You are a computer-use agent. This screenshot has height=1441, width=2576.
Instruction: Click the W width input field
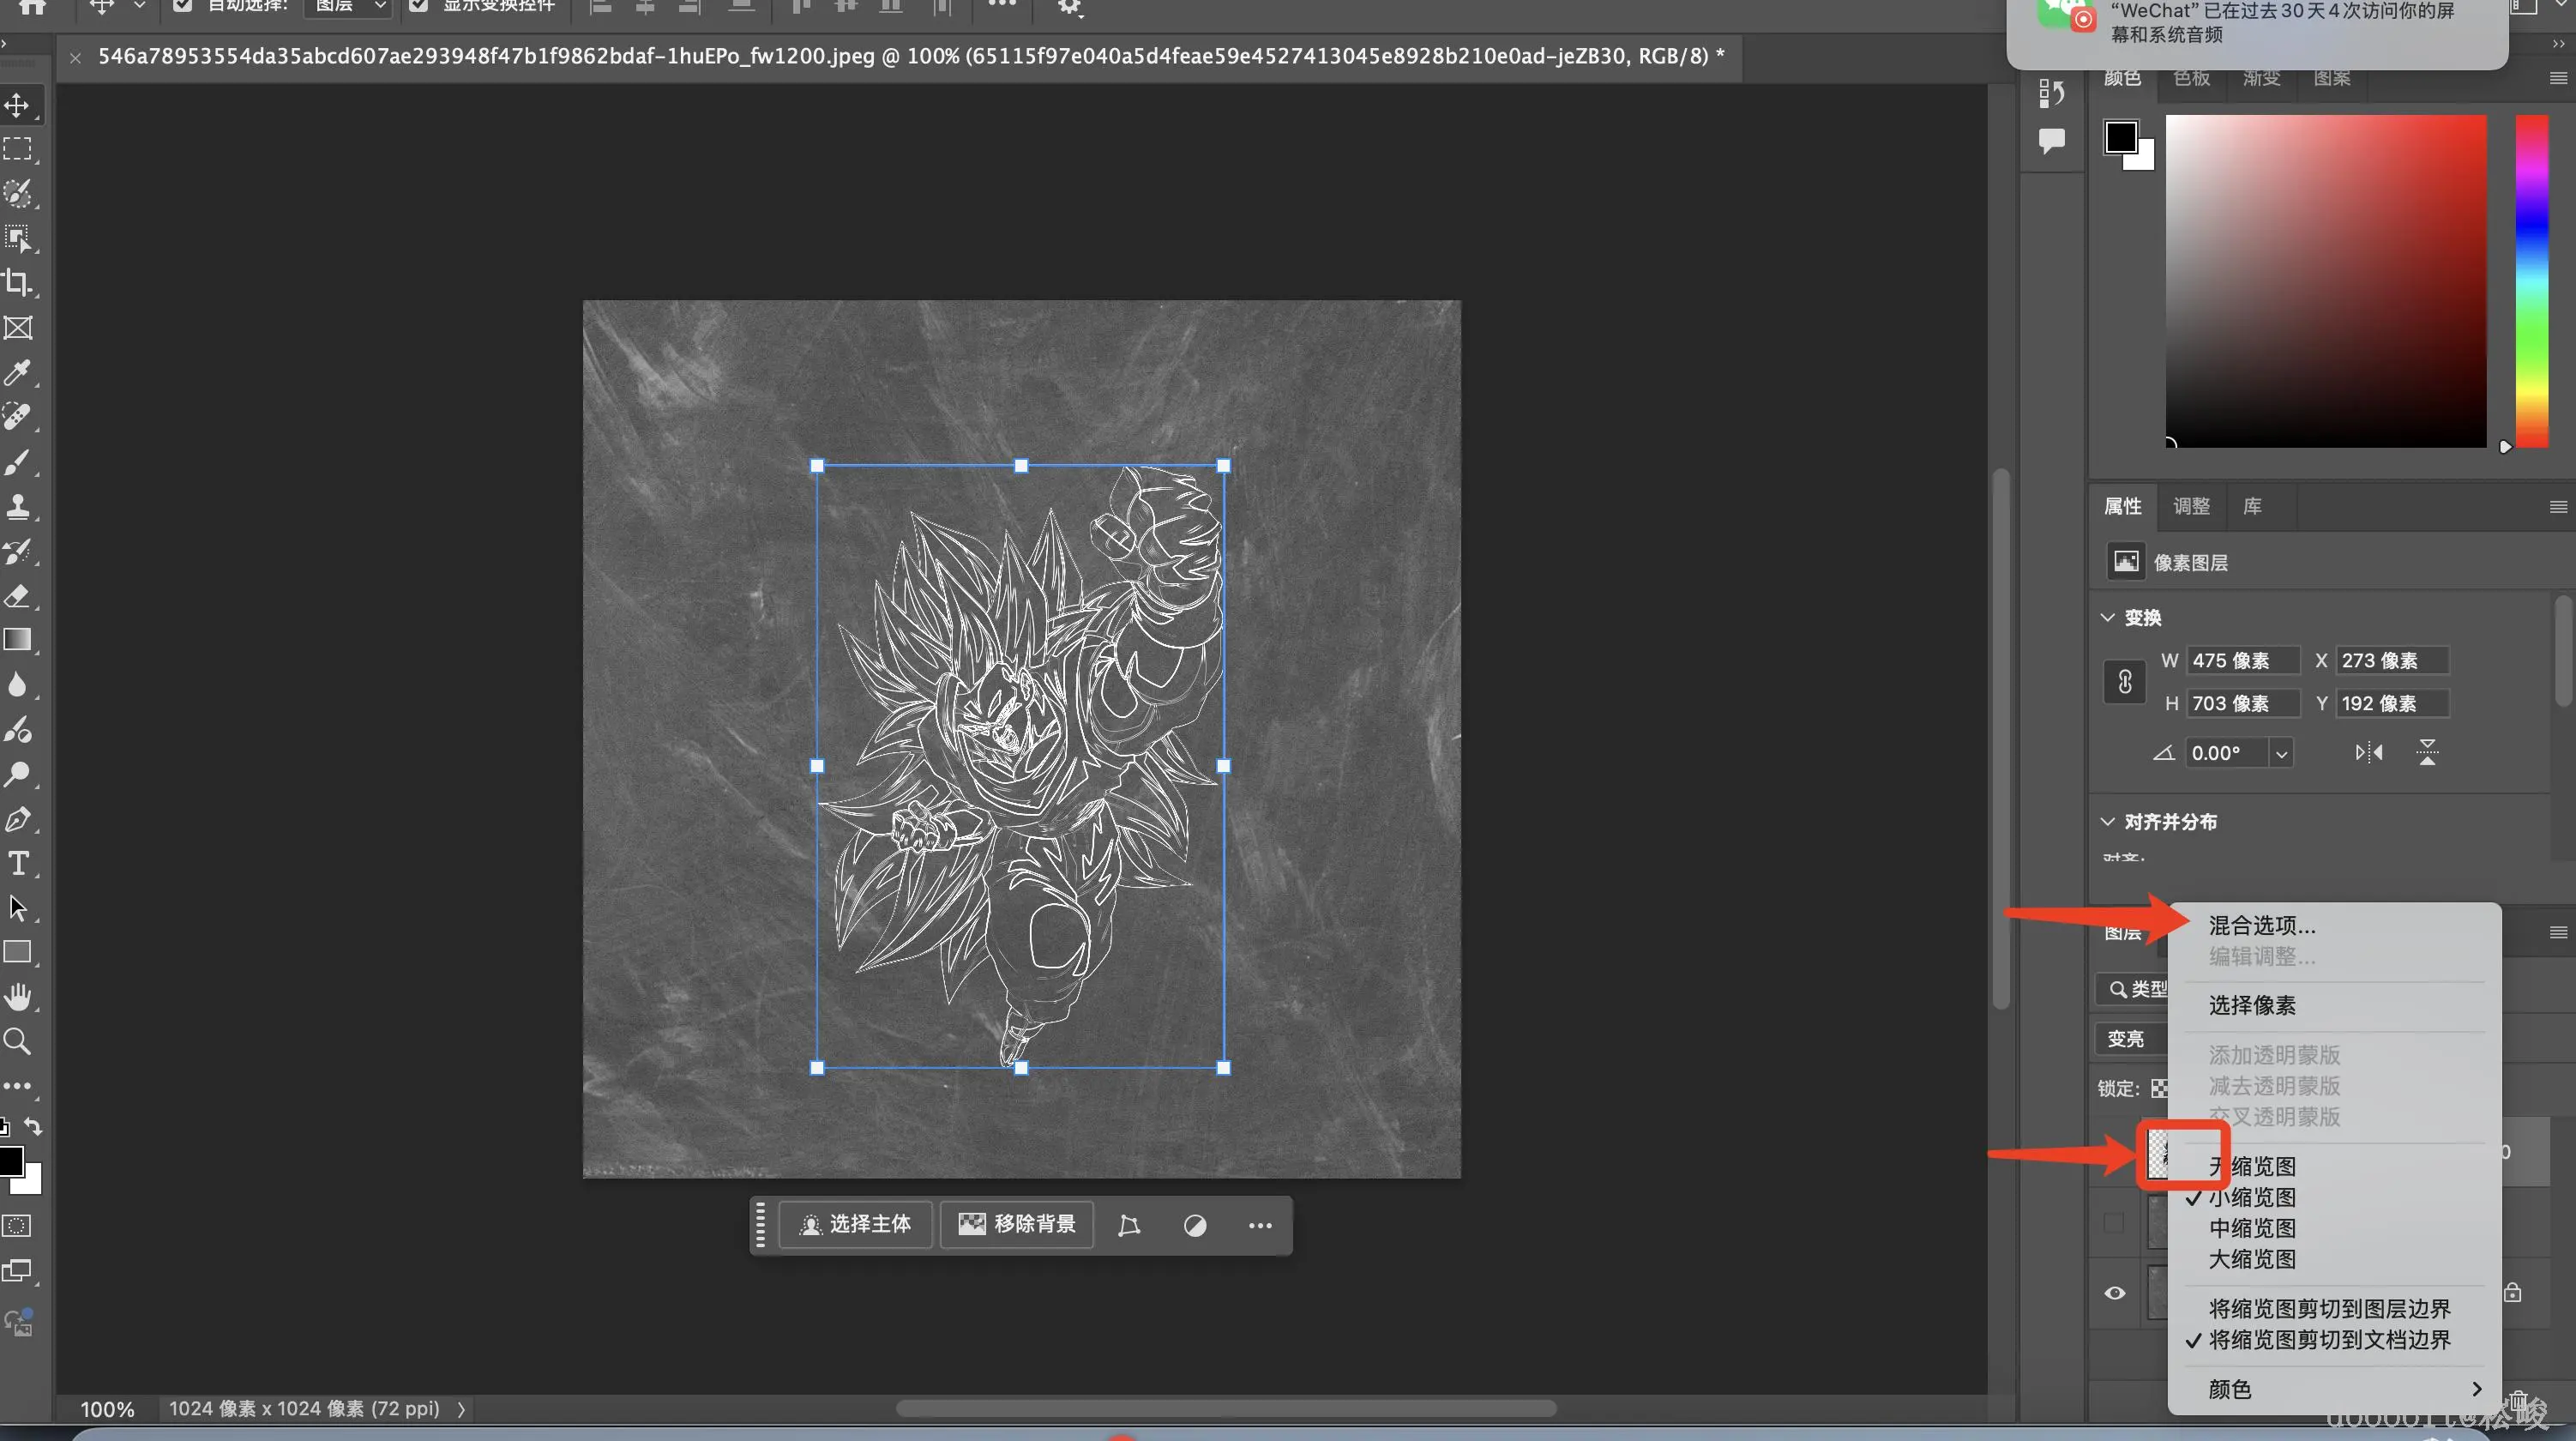coord(2242,660)
